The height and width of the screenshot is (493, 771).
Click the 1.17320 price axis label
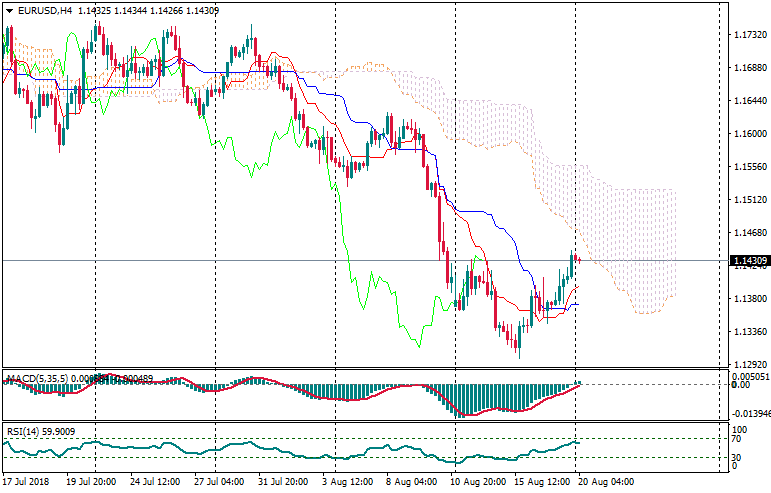point(748,35)
